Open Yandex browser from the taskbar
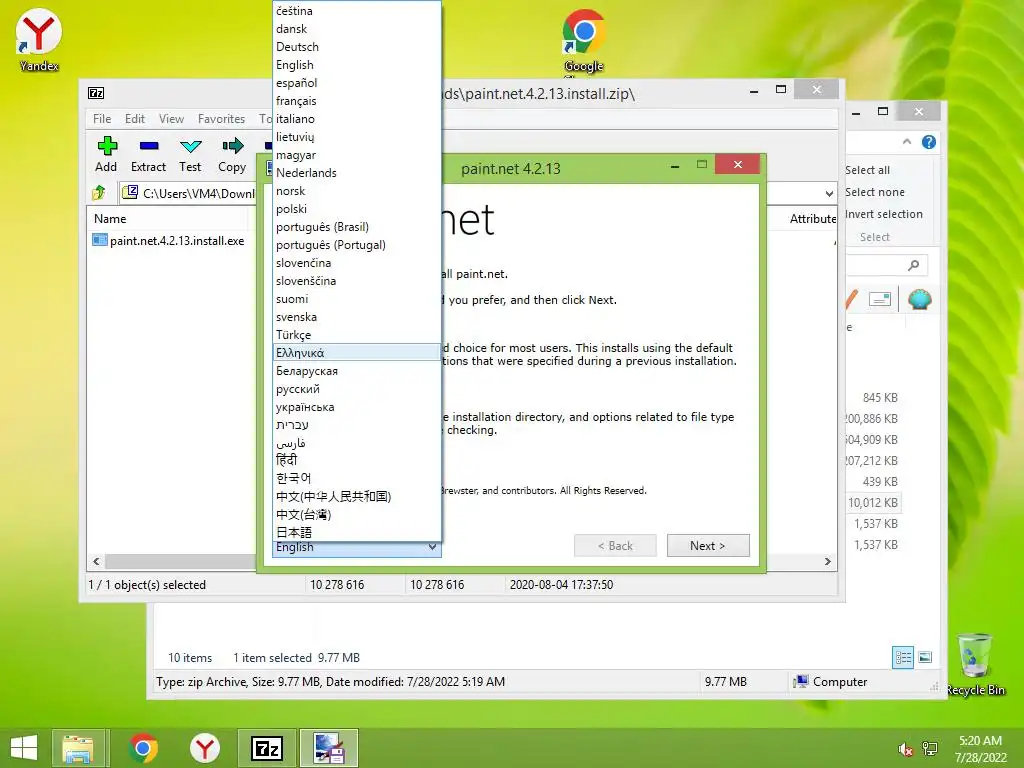The height and width of the screenshot is (768, 1024). coord(205,748)
